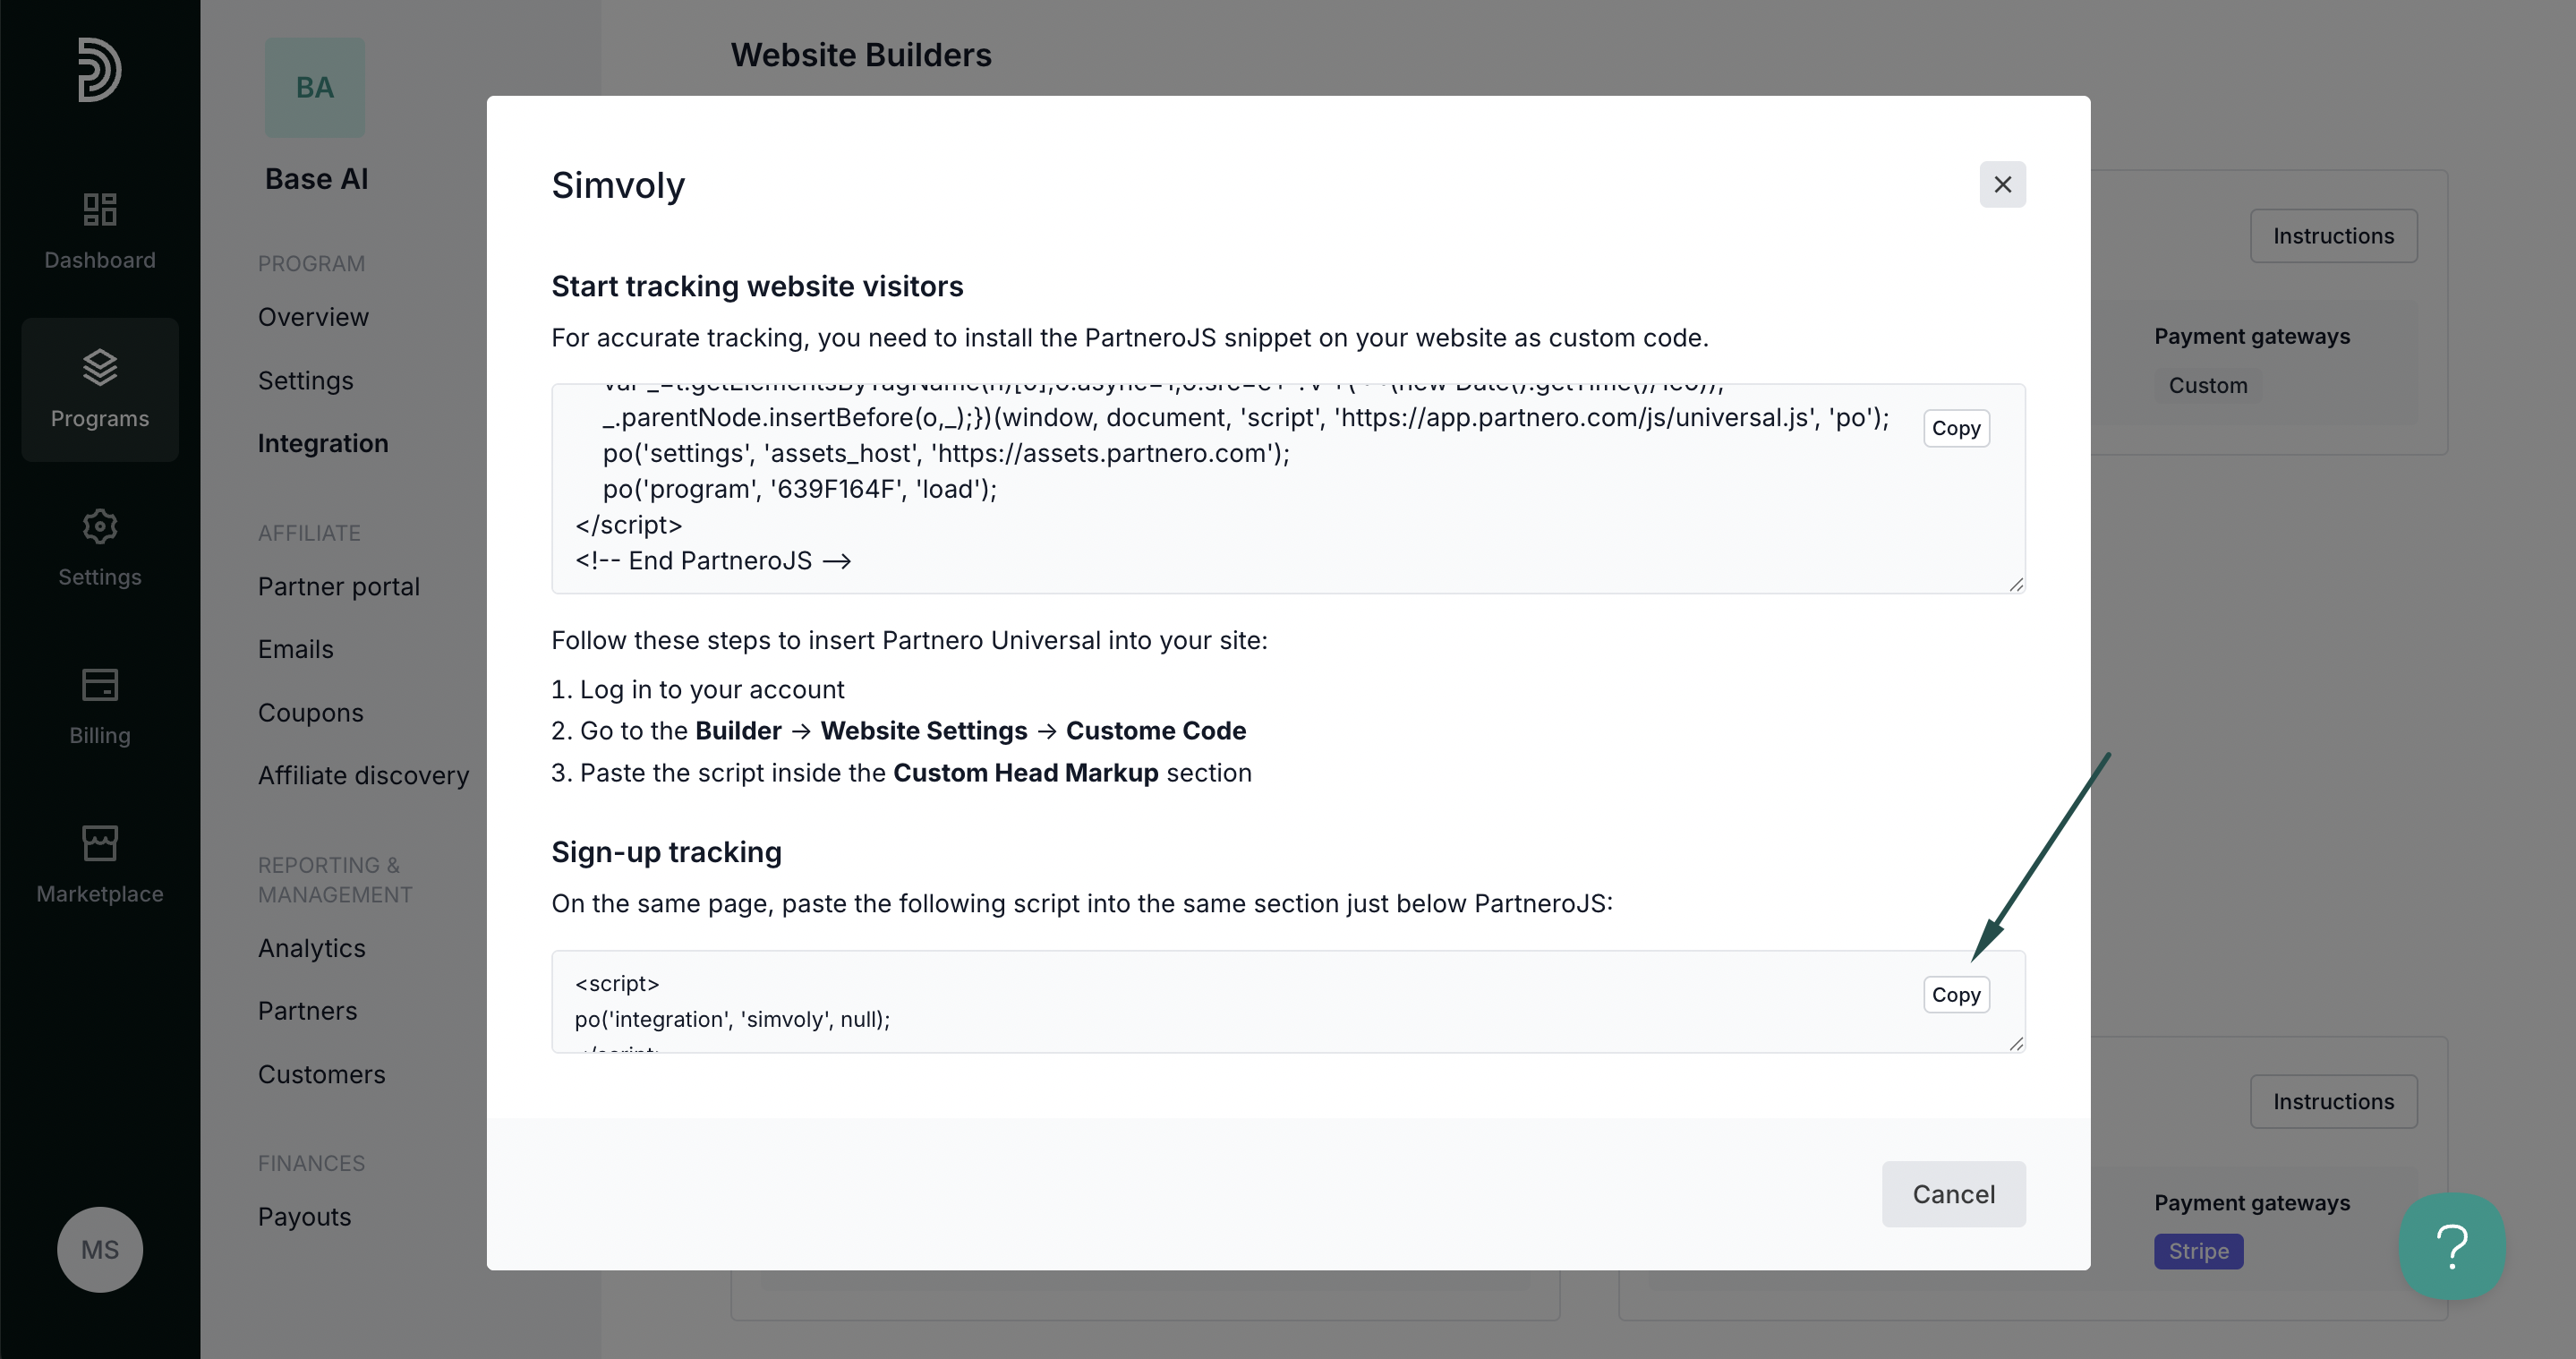The width and height of the screenshot is (2576, 1359).
Task: Open the Instructions button near Stripe gateway
Action: click(x=2333, y=1101)
